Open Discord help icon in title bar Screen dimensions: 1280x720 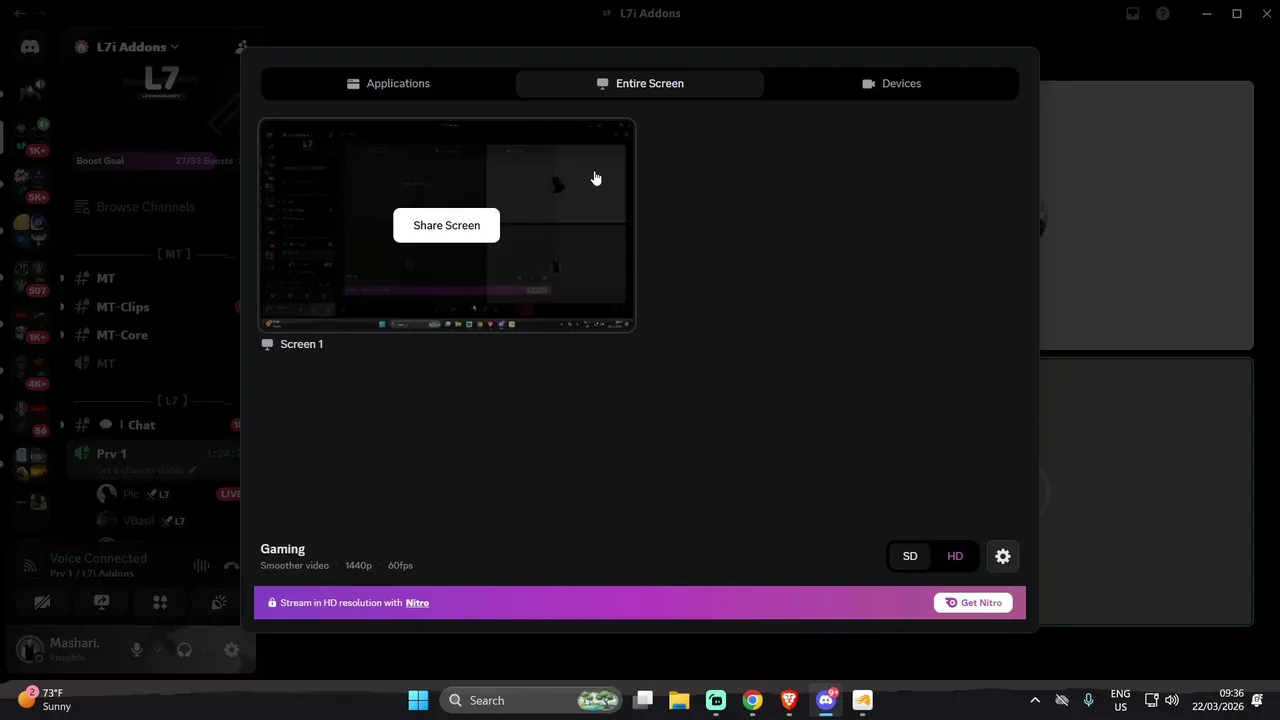point(1162,14)
